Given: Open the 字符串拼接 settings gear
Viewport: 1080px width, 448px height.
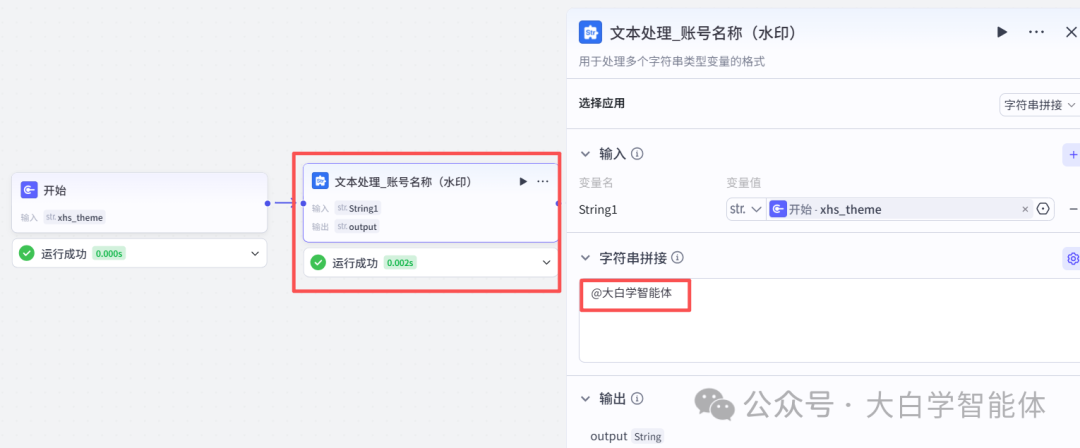Looking at the screenshot, I should pyautogui.click(x=1072, y=258).
